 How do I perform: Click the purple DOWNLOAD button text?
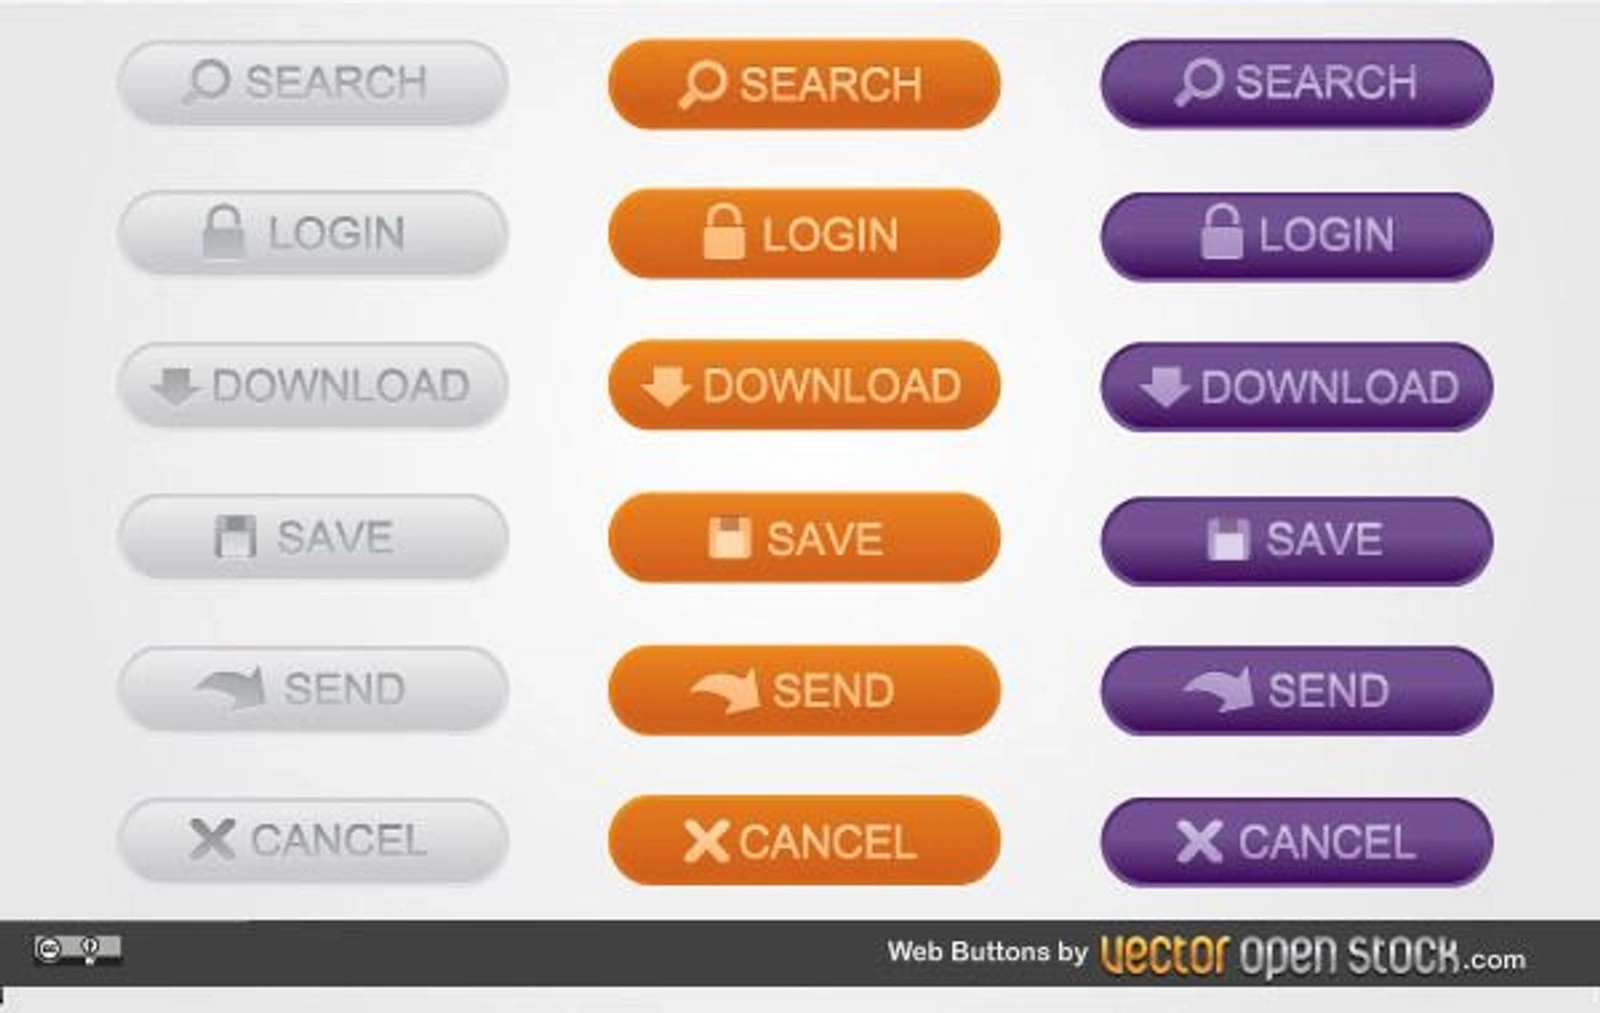[x=1329, y=387]
